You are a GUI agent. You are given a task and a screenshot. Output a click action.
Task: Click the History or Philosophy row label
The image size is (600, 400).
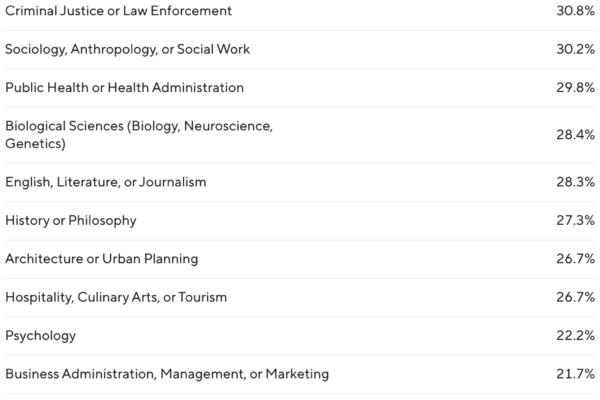point(70,220)
